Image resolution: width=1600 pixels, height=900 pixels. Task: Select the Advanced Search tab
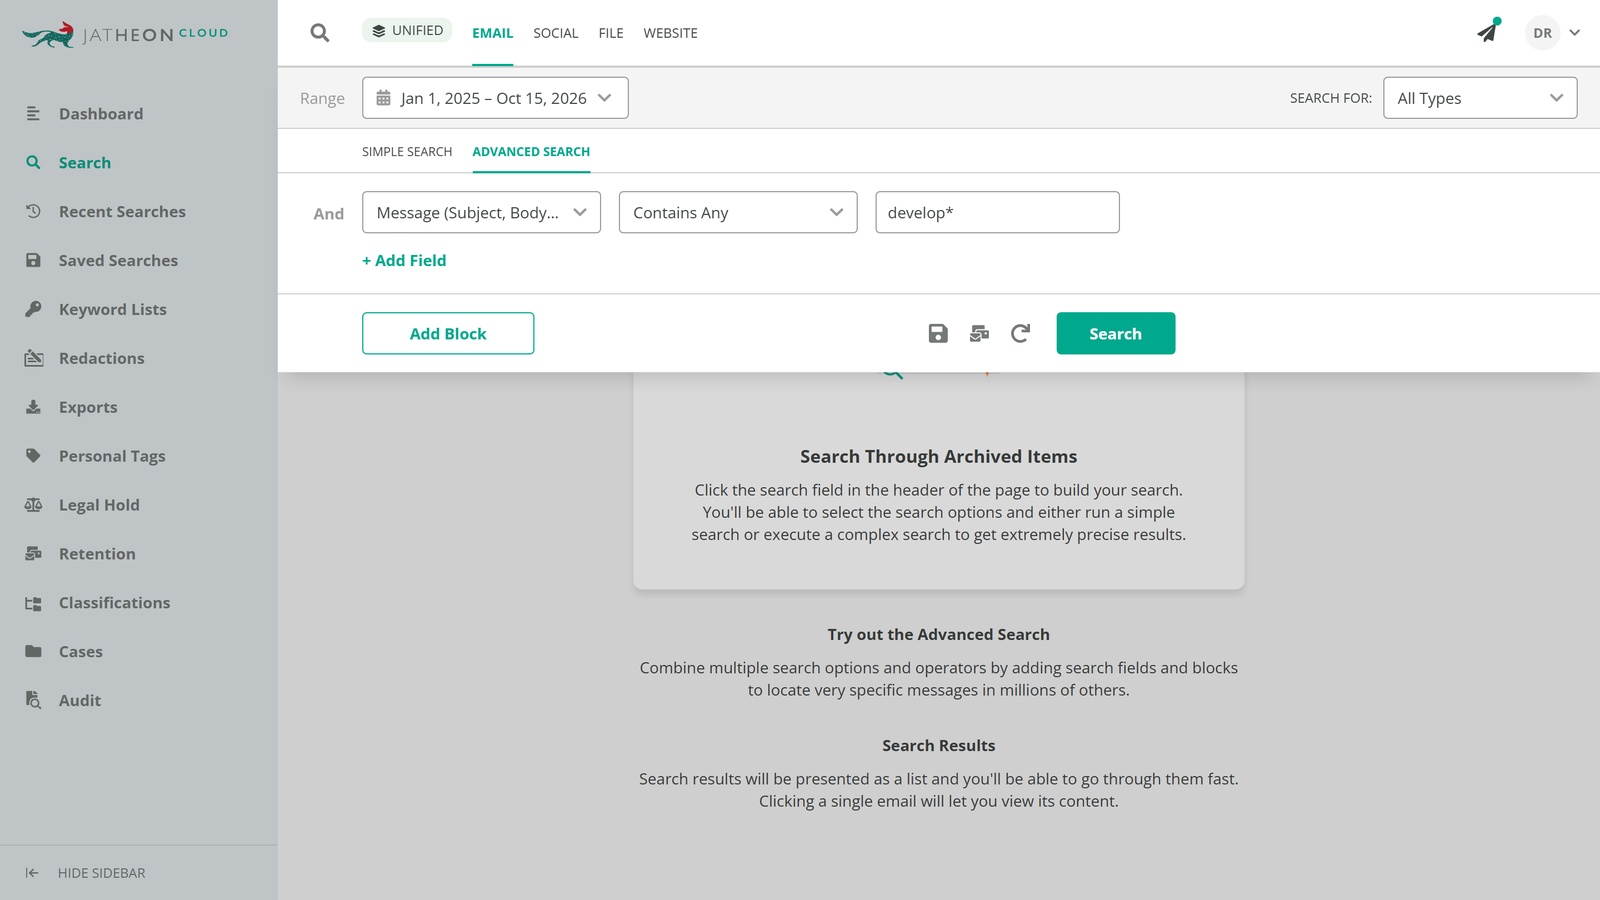pos(531,152)
